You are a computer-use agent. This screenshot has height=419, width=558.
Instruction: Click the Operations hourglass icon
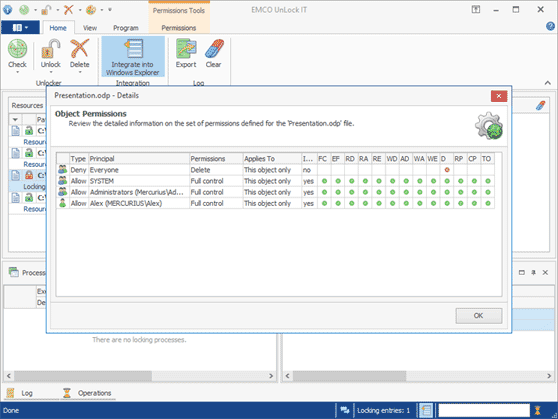67,393
